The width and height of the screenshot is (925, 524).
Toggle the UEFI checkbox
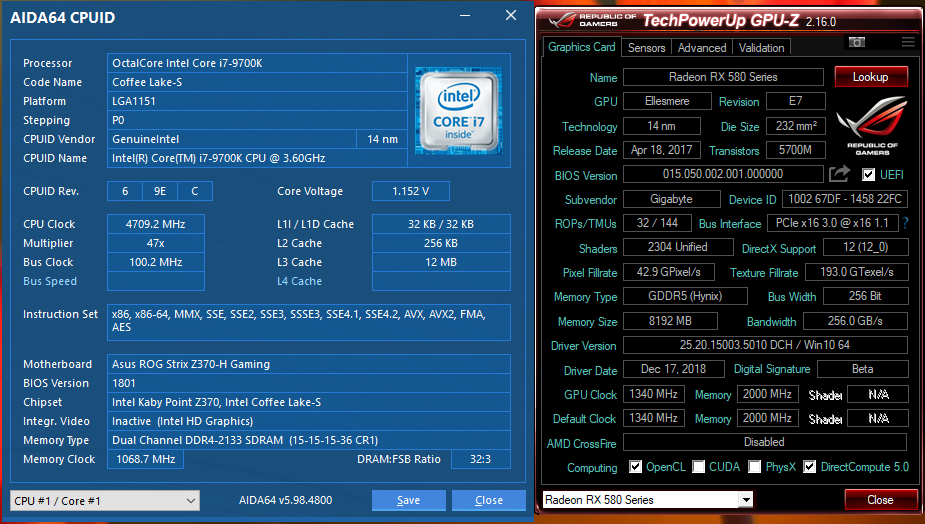(x=868, y=175)
